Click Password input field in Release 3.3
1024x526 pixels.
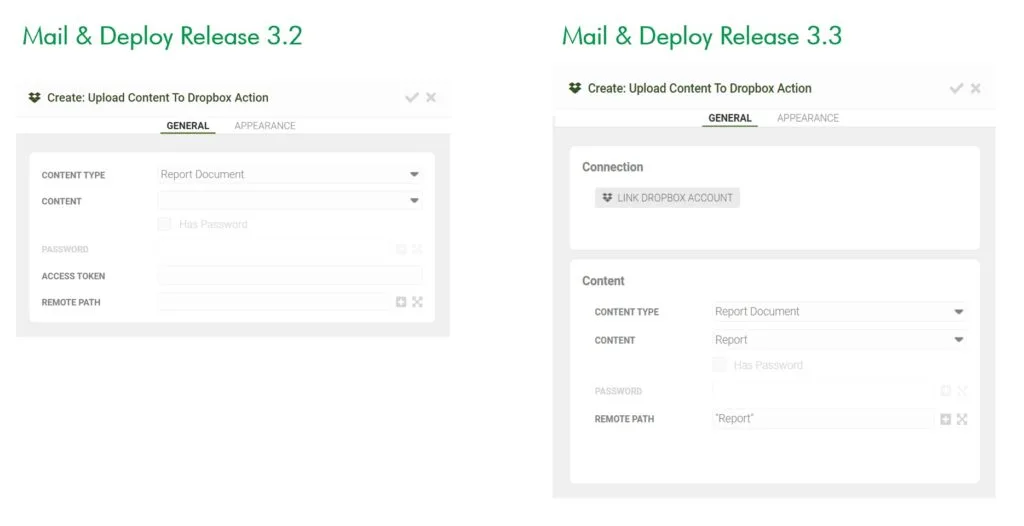(824, 391)
